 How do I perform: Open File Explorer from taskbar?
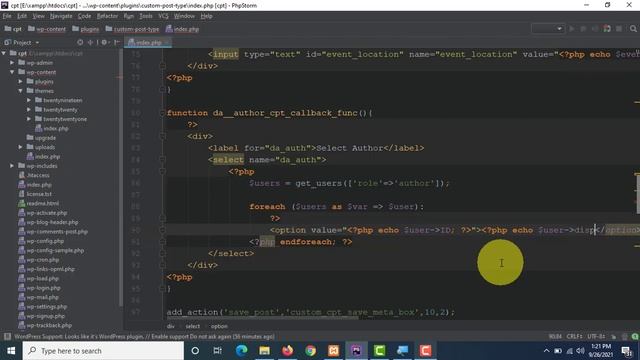[x=264, y=351]
